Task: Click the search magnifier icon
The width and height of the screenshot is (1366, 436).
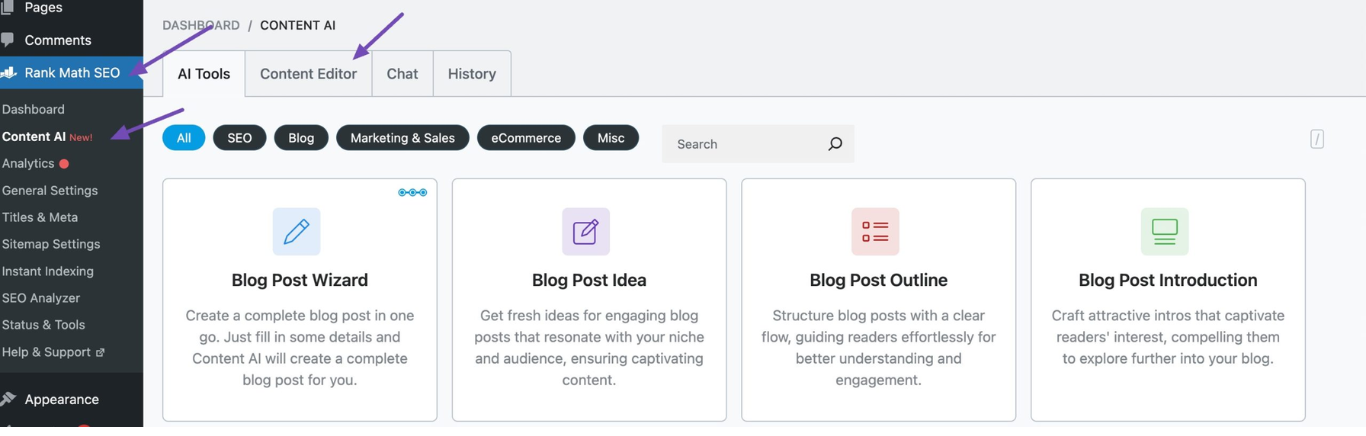Action: click(x=835, y=144)
